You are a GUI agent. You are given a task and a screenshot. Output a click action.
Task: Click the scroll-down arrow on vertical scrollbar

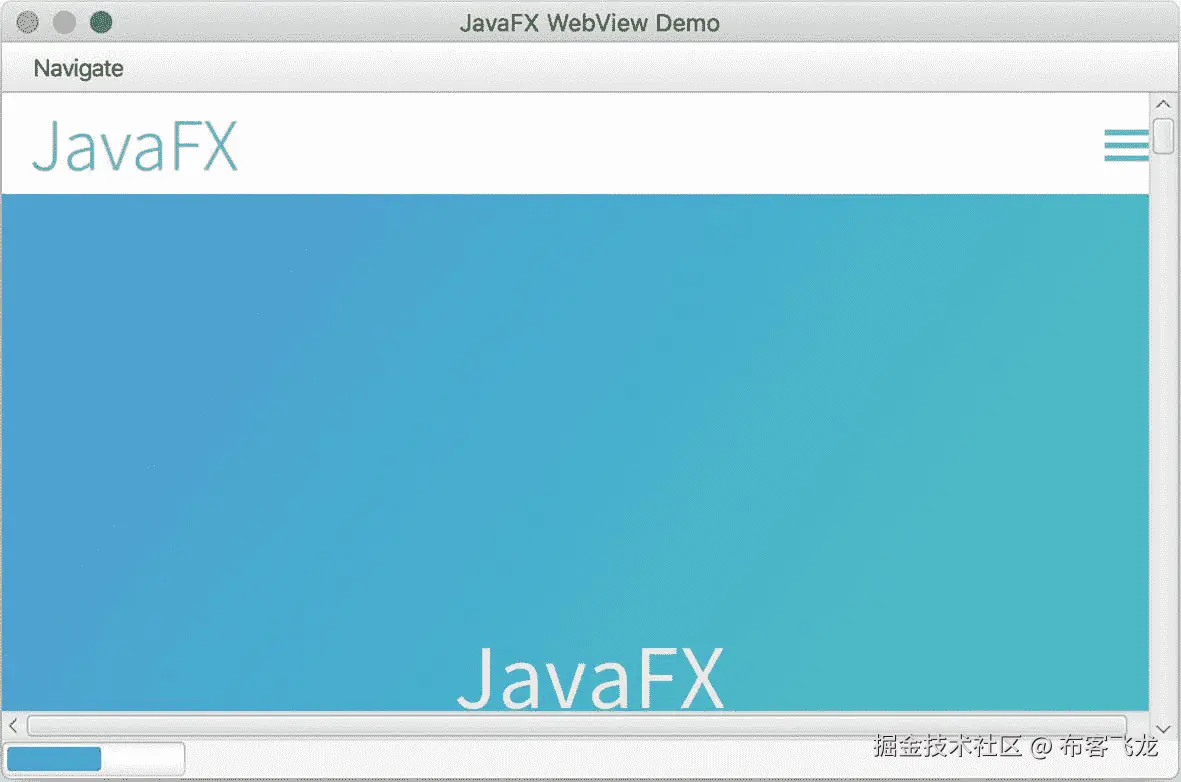pyautogui.click(x=1163, y=729)
